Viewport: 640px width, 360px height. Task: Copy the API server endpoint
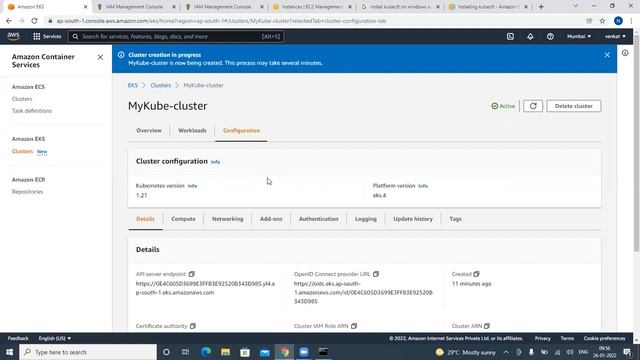[x=191, y=274]
